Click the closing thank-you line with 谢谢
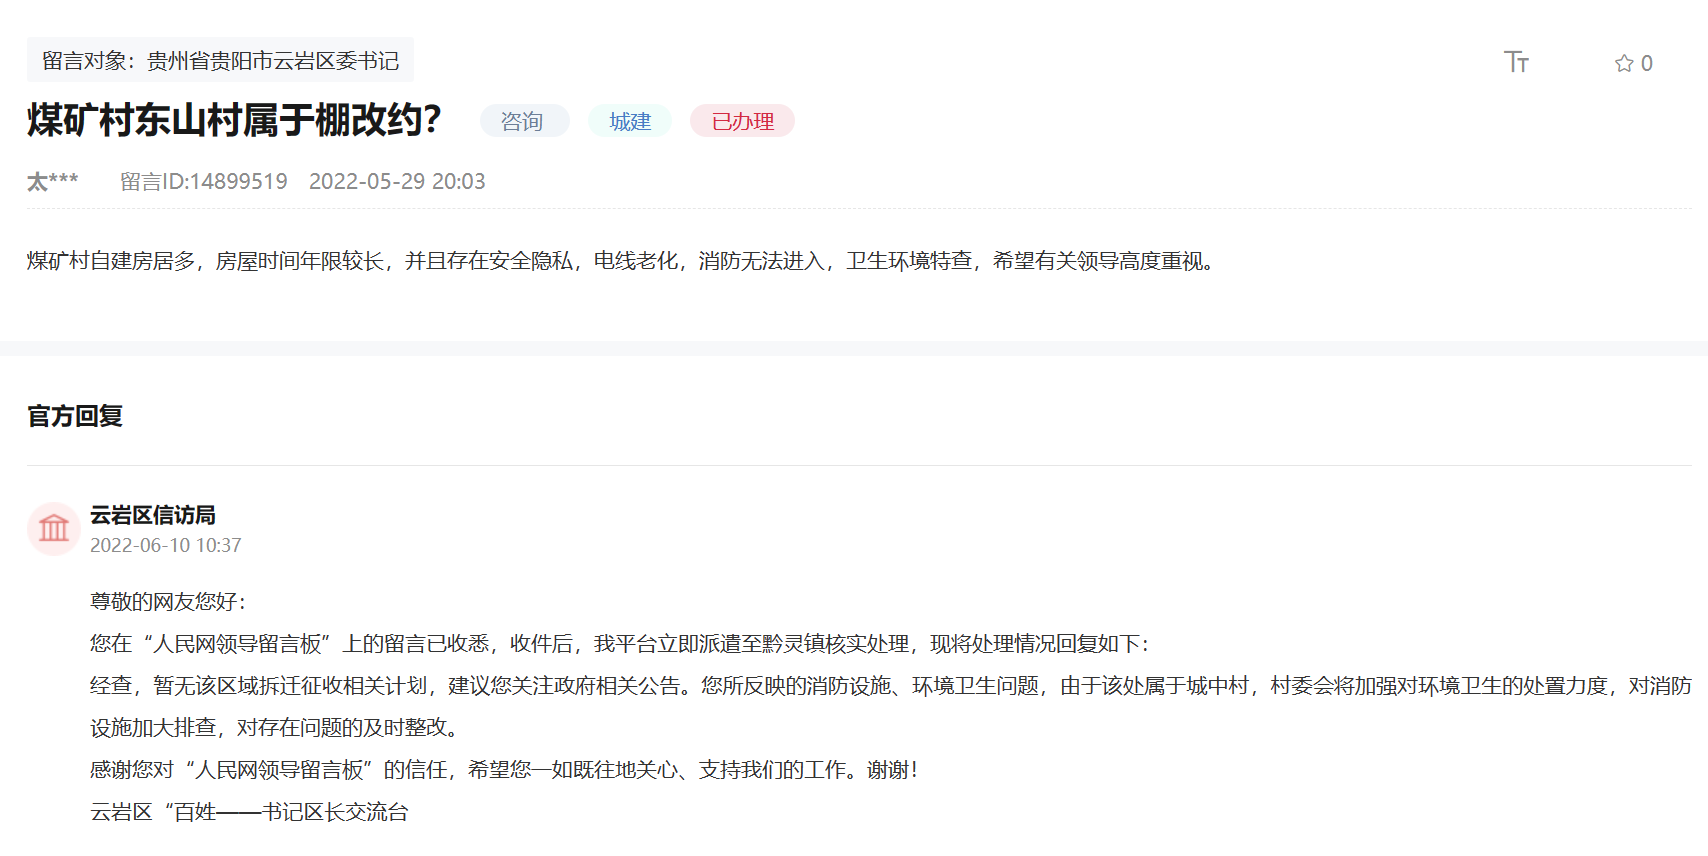The height and width of the screenshot is (856, 1708). (504, 770)
